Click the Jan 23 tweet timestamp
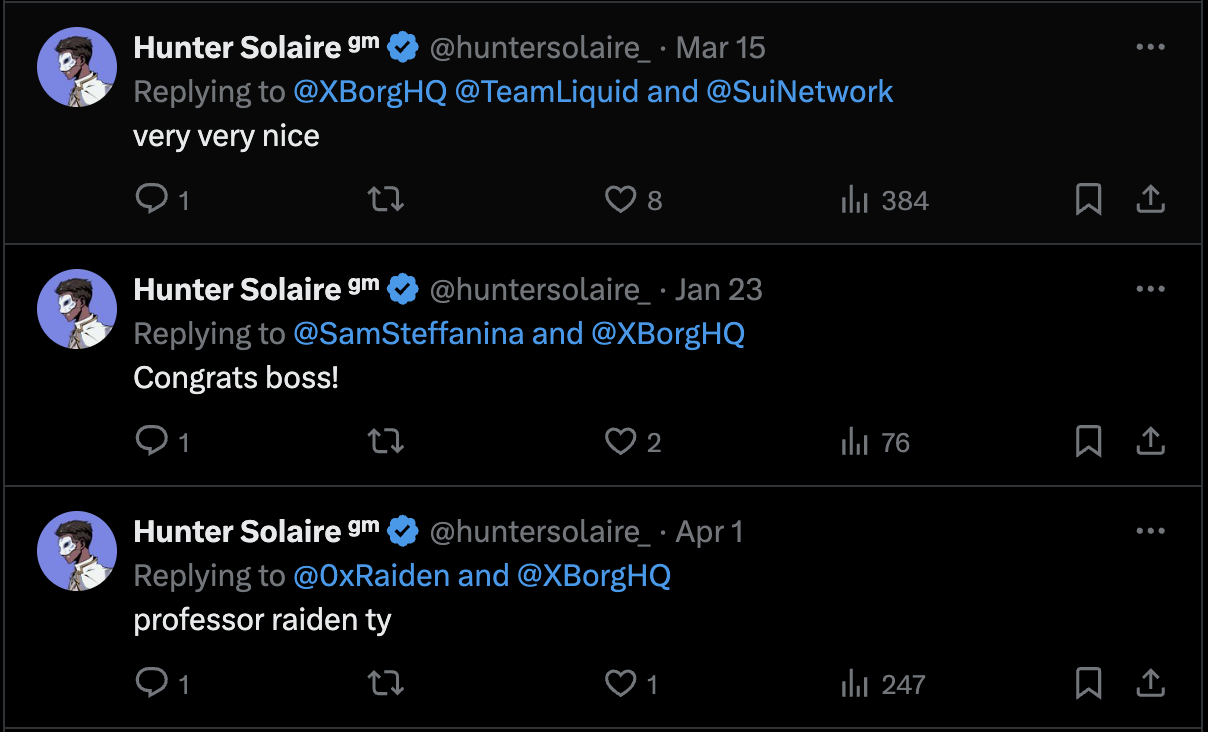The width and height of the screenshot is (1208, 732). [x=718, y=290]
